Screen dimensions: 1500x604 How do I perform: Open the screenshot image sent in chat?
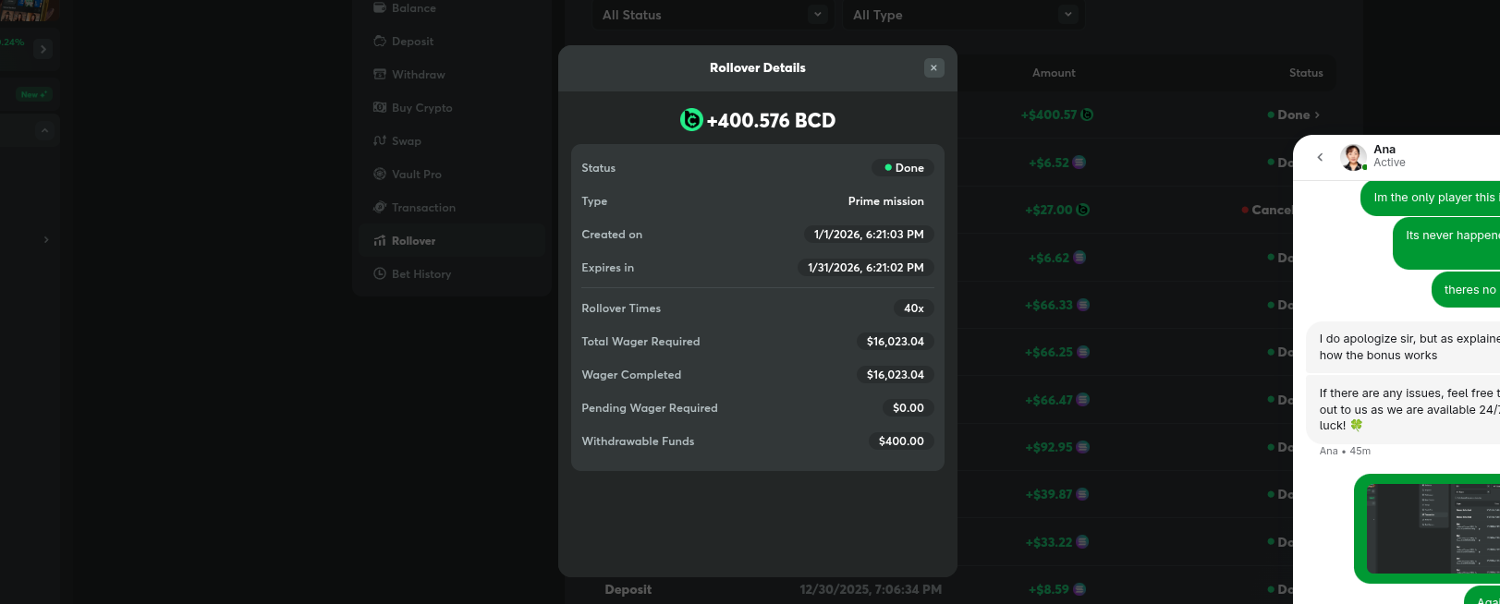1432,528
